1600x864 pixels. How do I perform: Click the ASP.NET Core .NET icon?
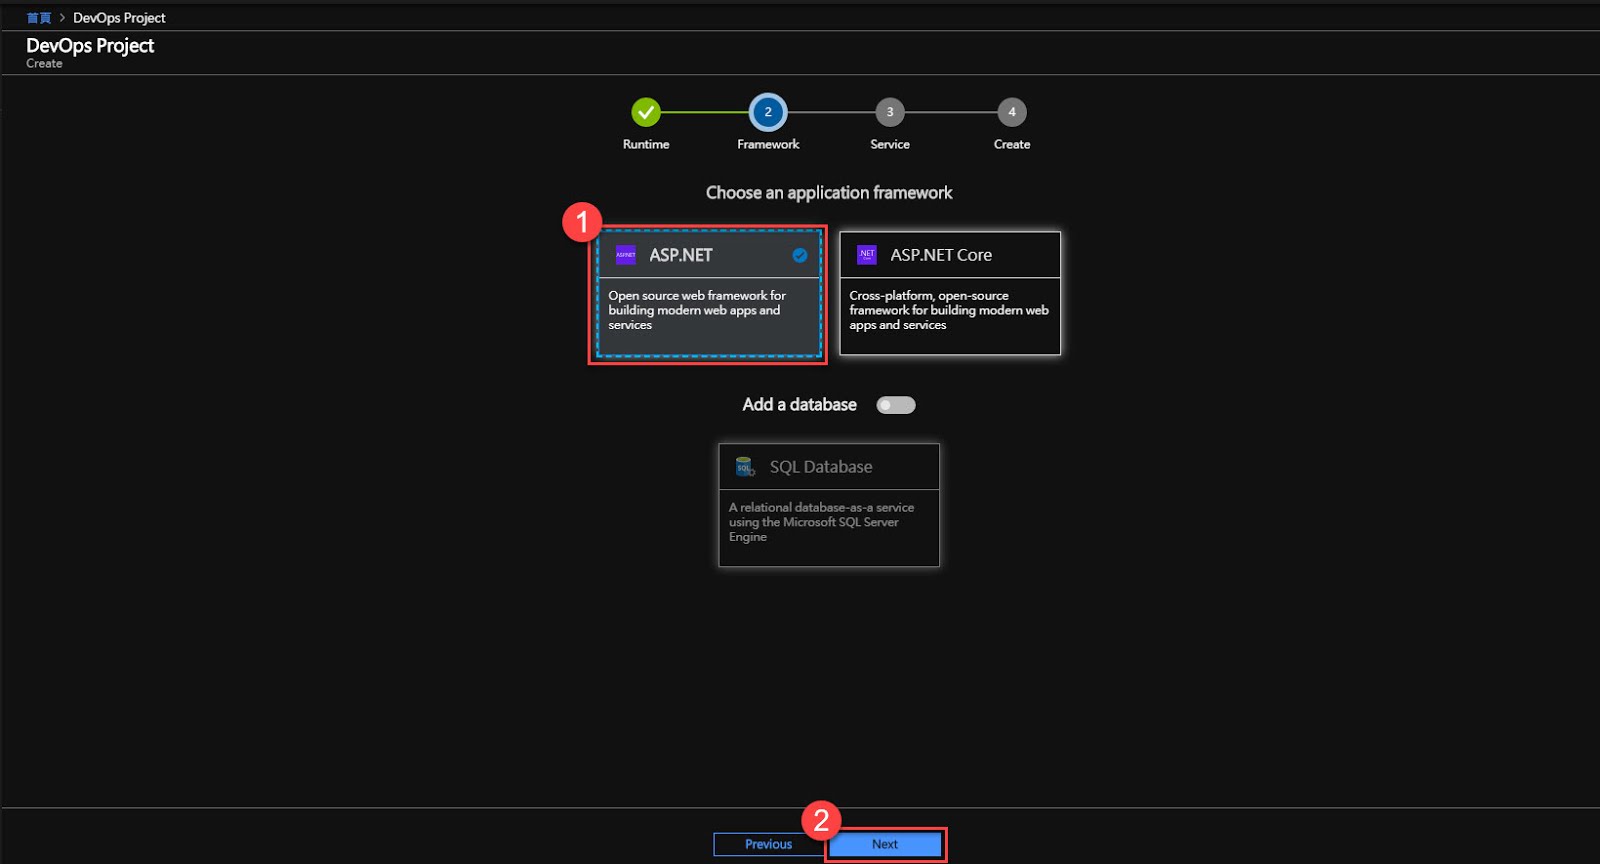tap(867, 255)
